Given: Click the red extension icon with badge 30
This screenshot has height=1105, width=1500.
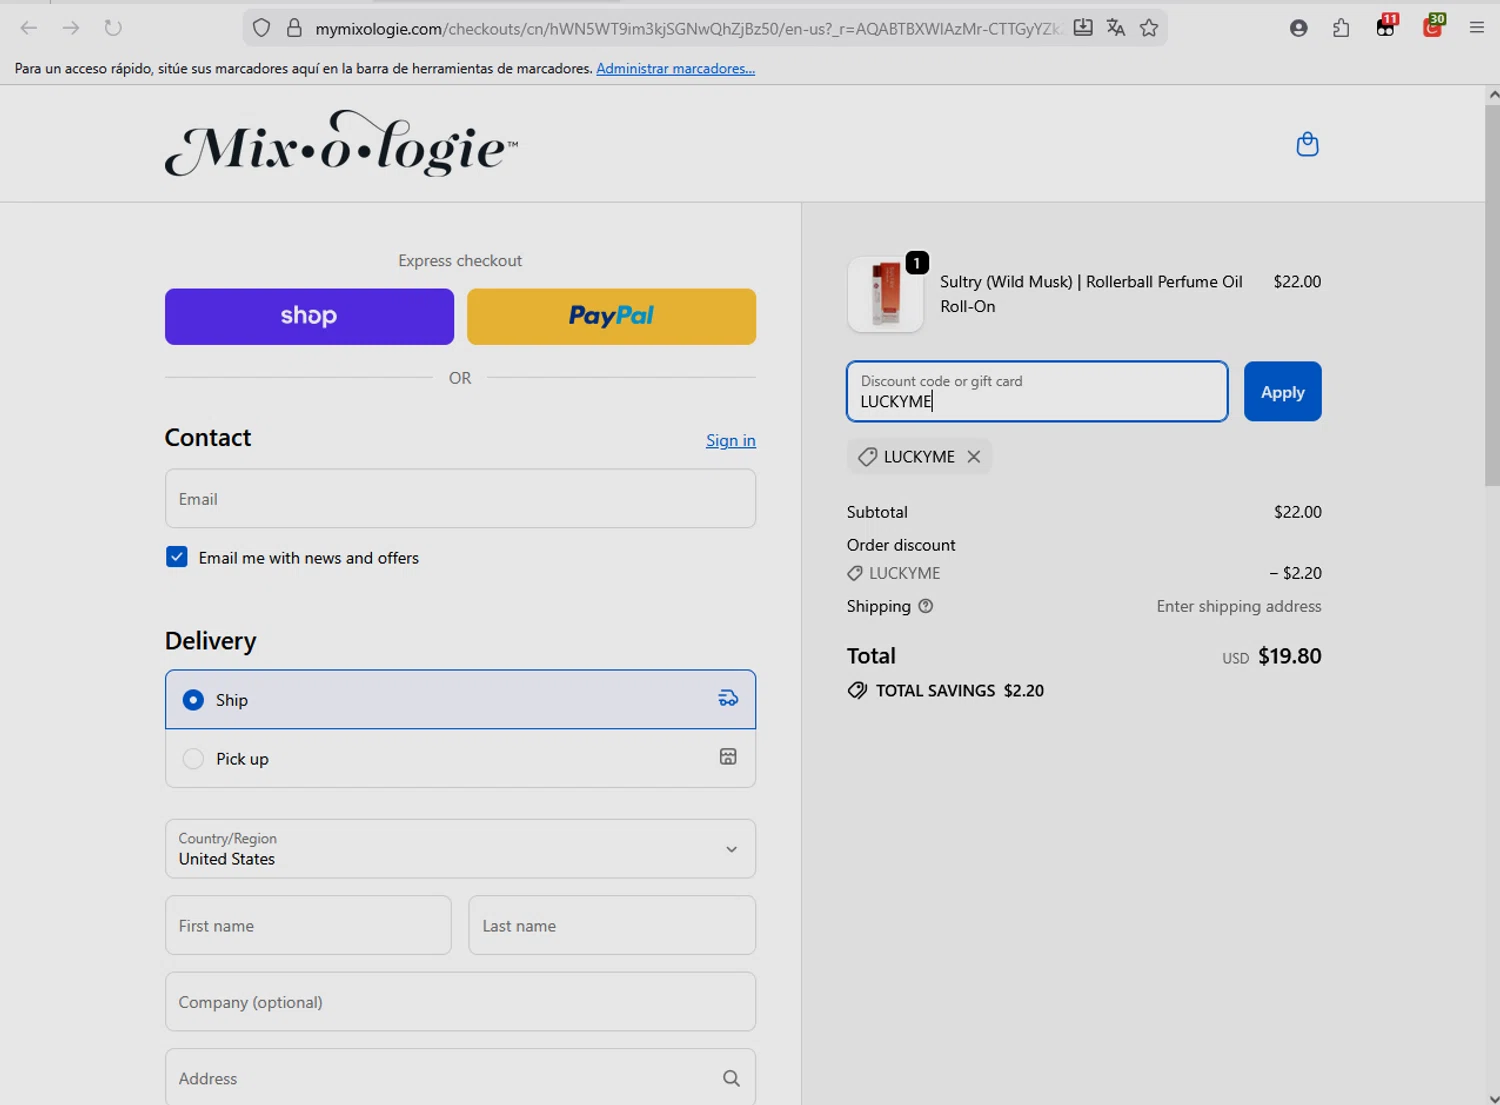Looking at the screenshot, I should pos(1433,26).
